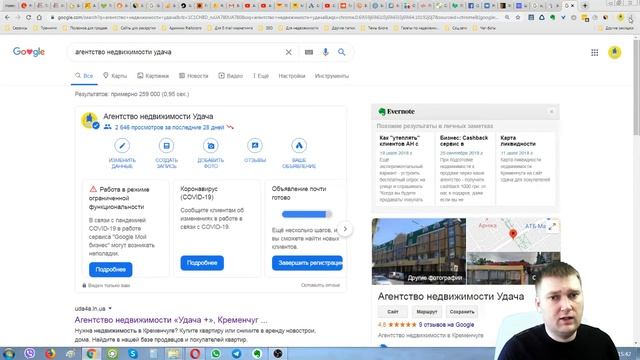Screen dimensions: 640x360
Task: Click the Google logo
Action: click(29, 52)
